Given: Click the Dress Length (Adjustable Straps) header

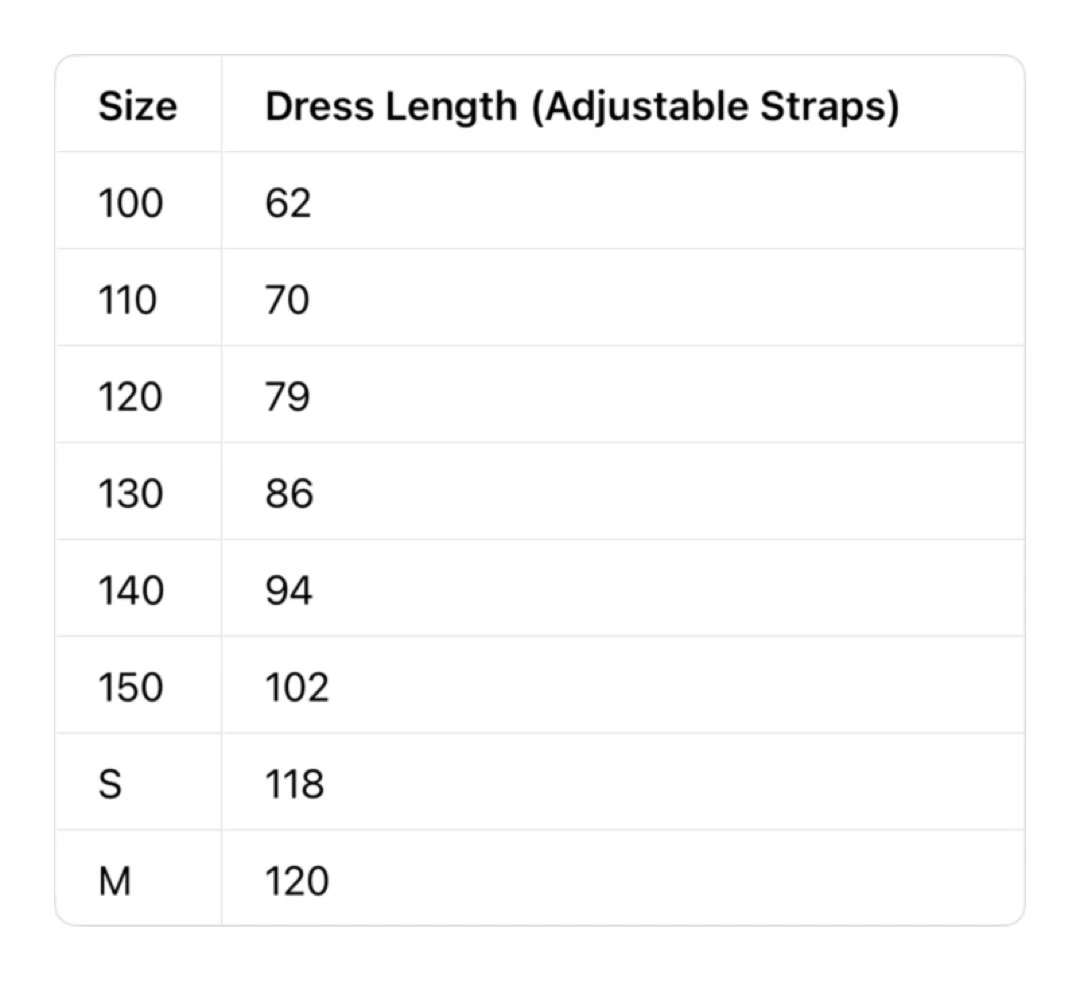Looking at the screenshot, I should [x=582, y=107].
